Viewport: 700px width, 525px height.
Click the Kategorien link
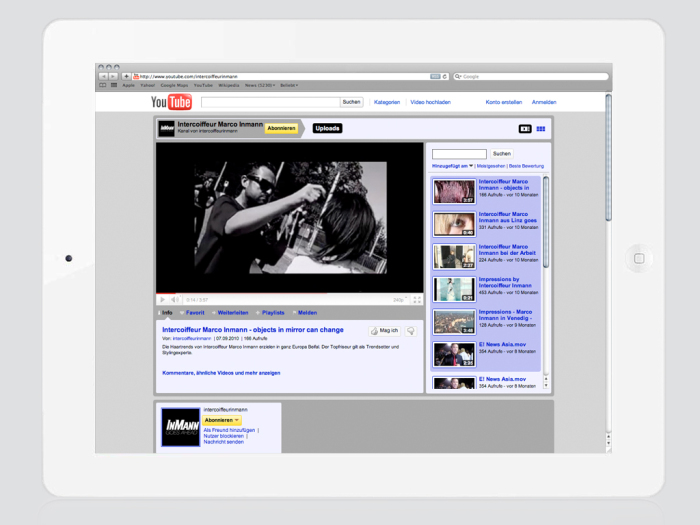click(x=387, y=102)
